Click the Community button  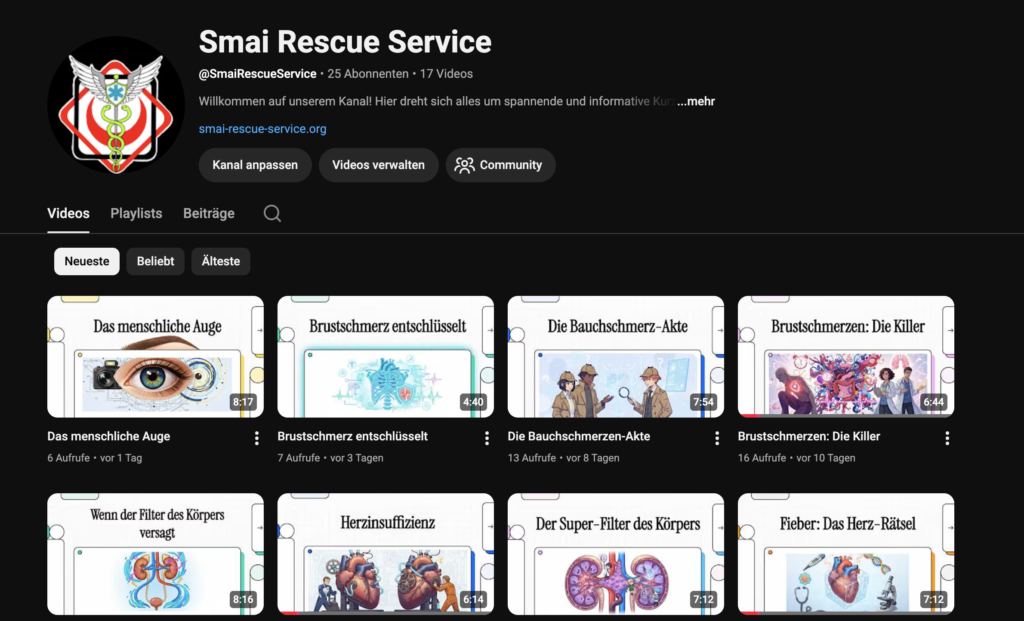click(x=500, y=165)
